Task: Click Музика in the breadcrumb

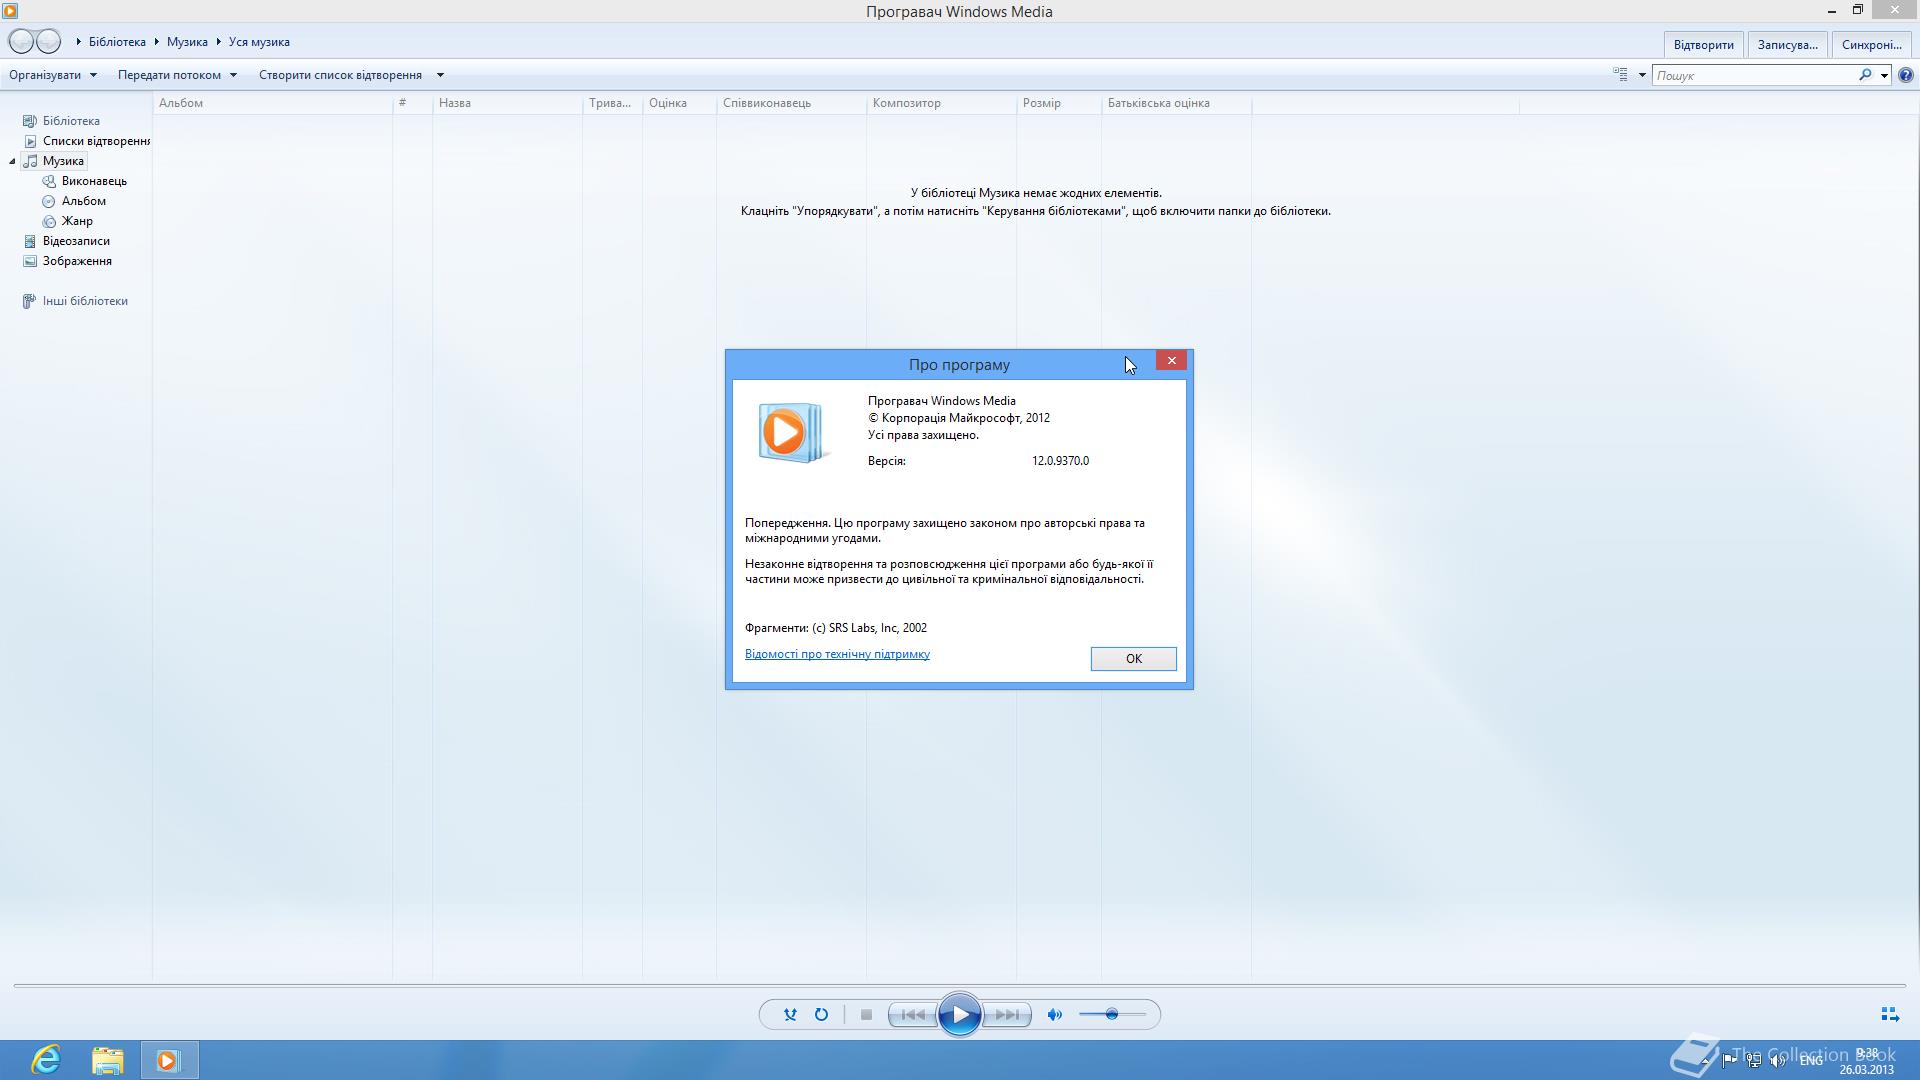Action: tap(187, 42)
